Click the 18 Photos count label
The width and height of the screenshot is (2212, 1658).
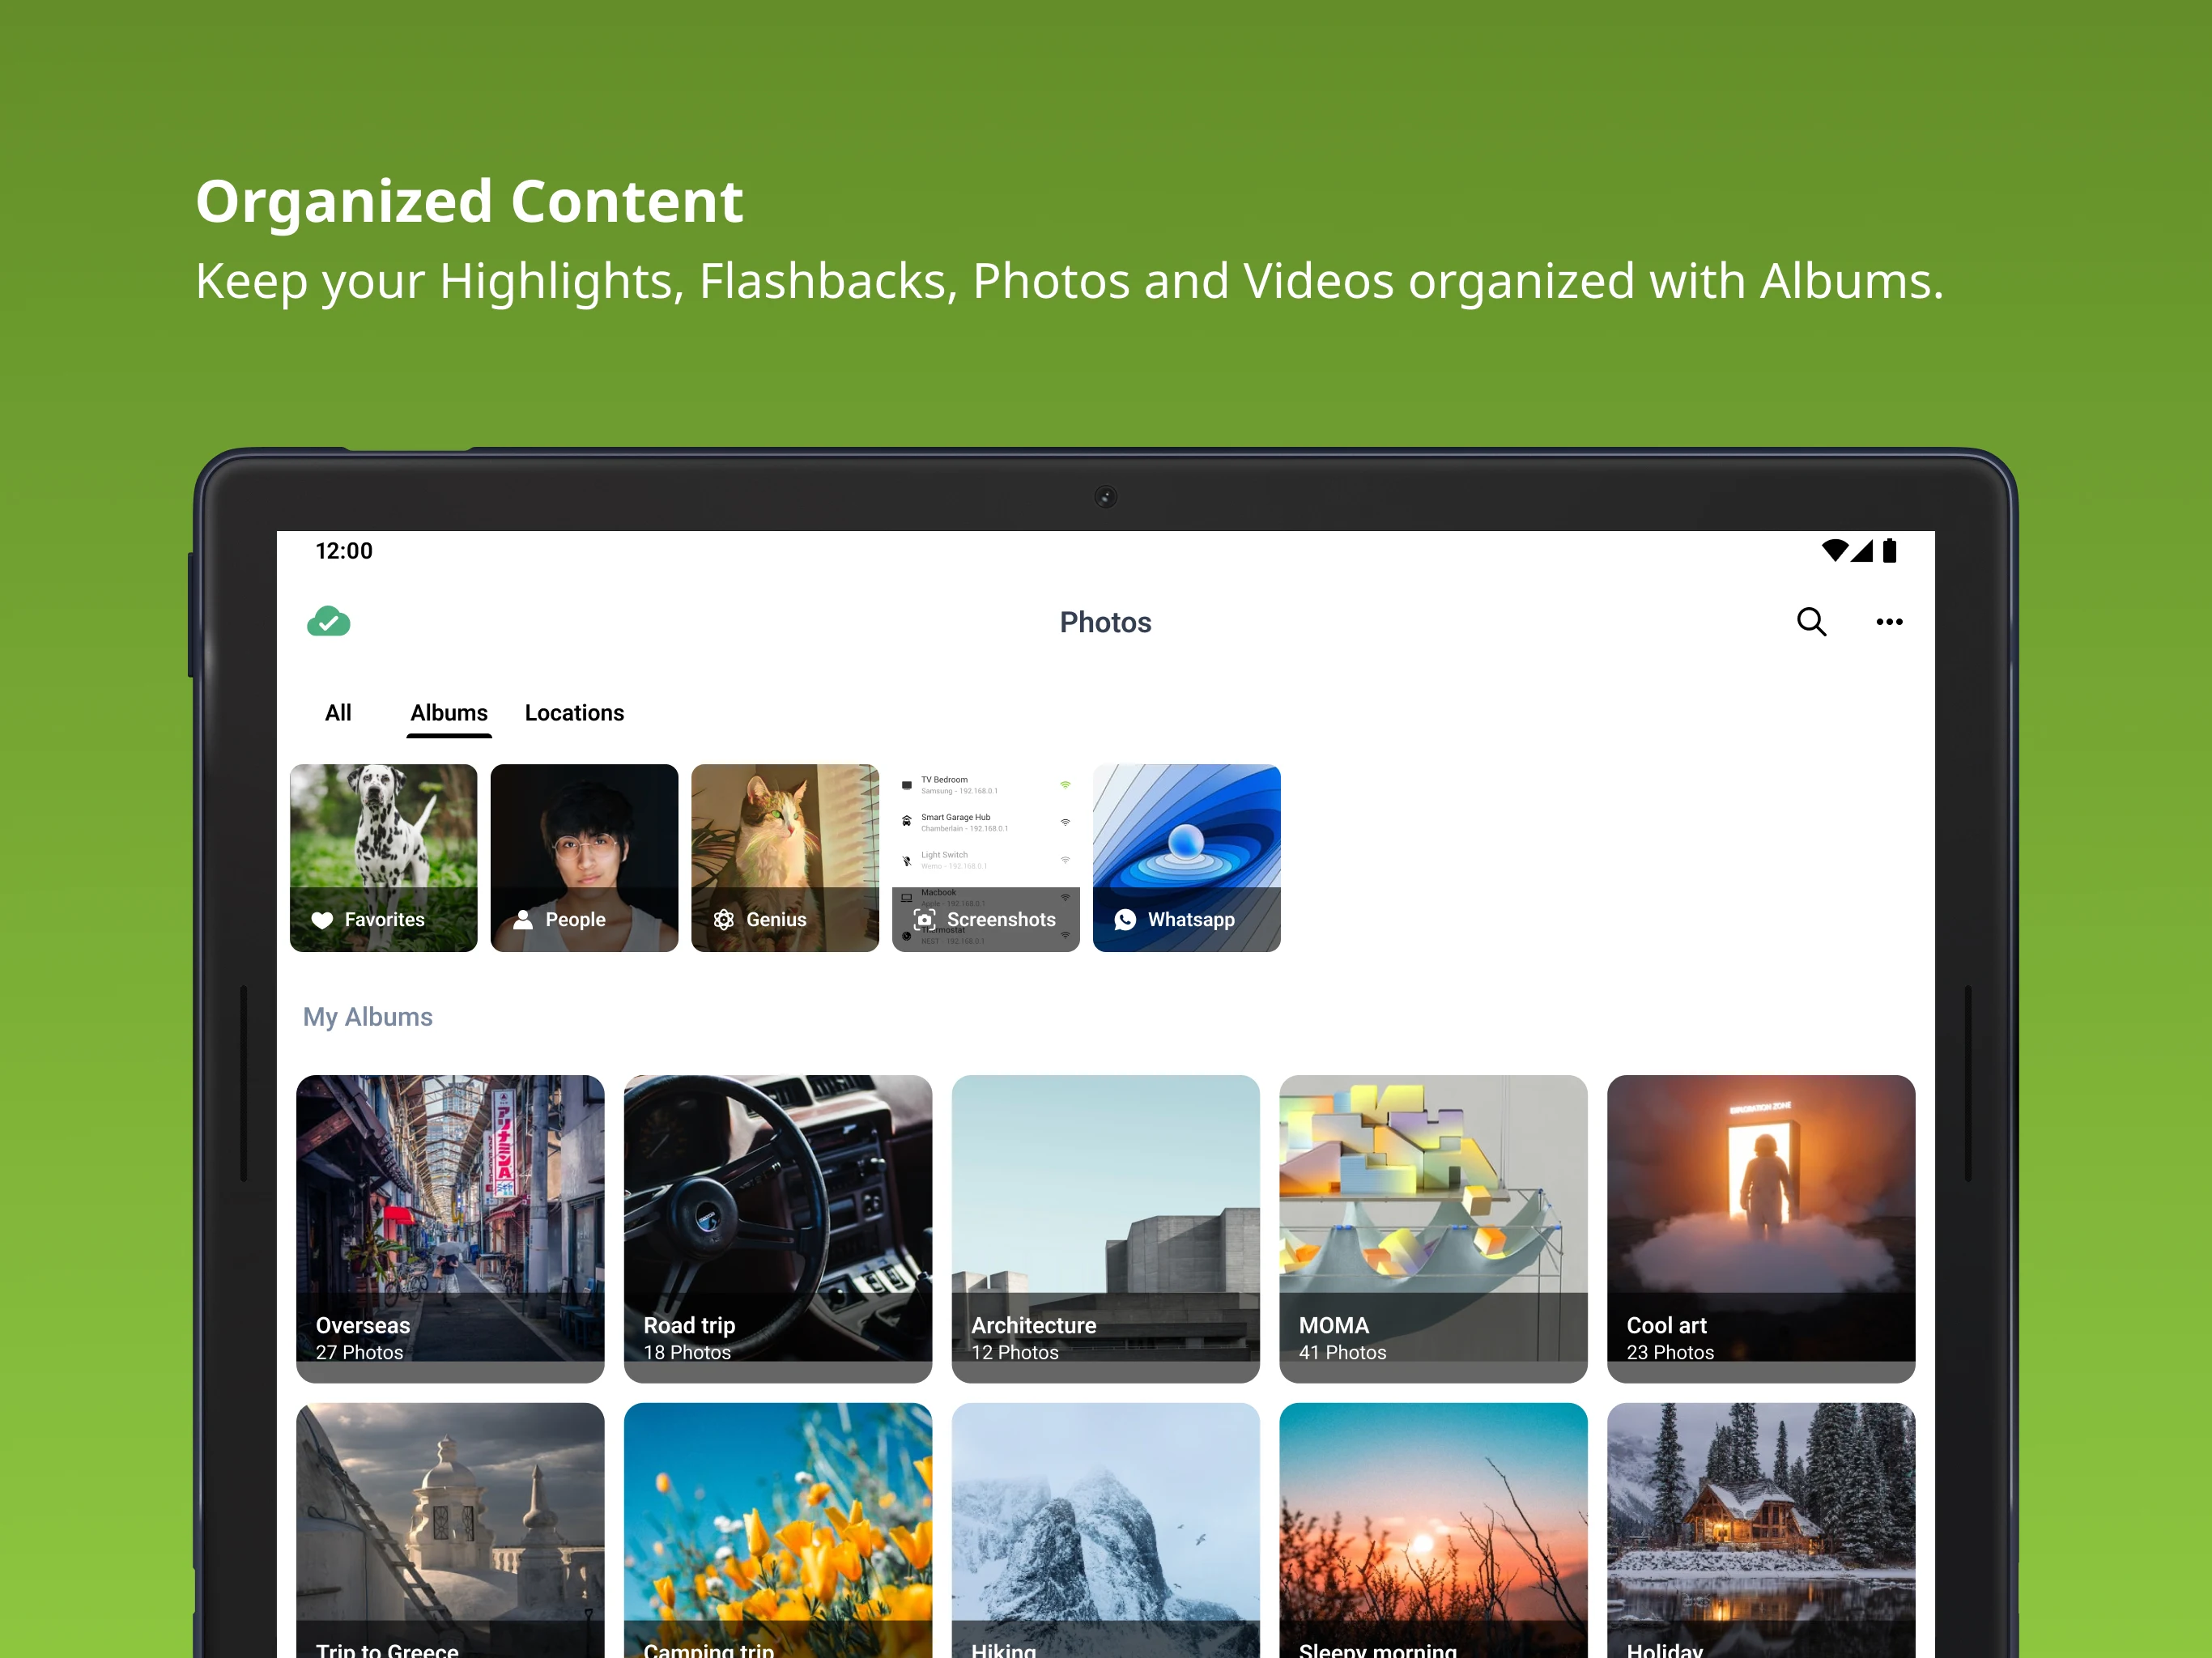pyautogui.click(x=687, y=1352)
